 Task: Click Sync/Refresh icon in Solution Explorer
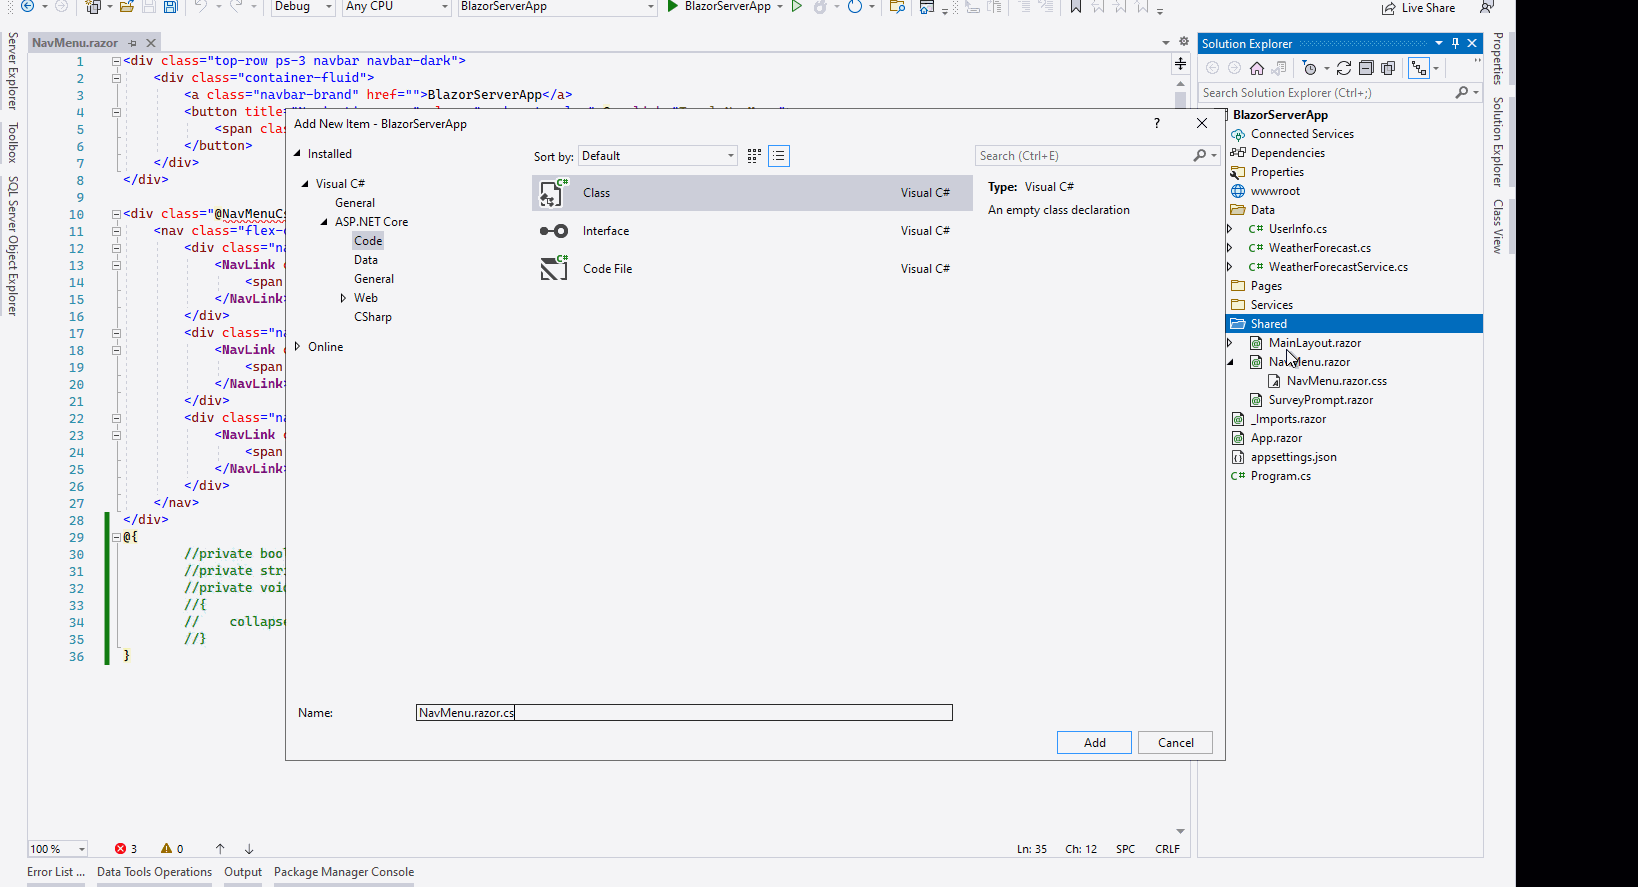click(1344, 68)
